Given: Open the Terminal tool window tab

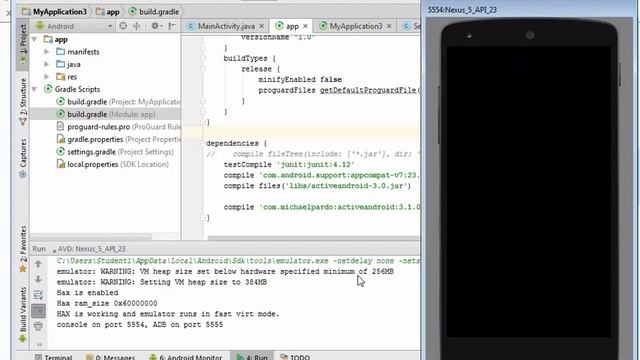Looking at the screenshot, I should pos(54,357).
